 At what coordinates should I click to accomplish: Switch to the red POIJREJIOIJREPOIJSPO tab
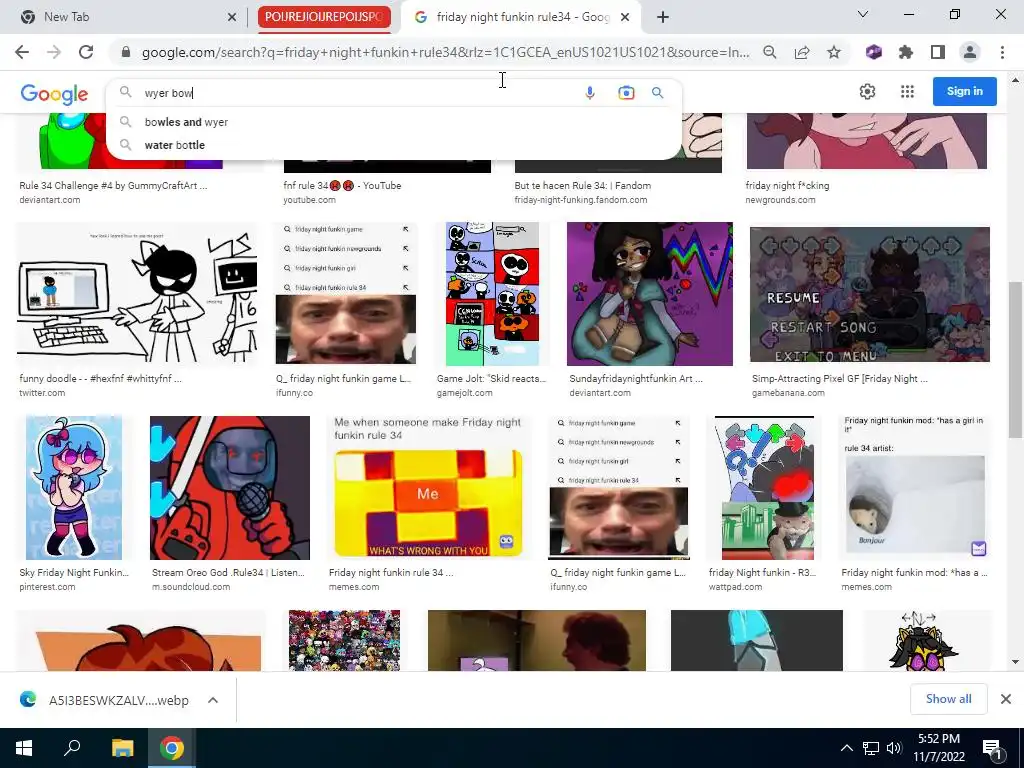pos(324,17)
